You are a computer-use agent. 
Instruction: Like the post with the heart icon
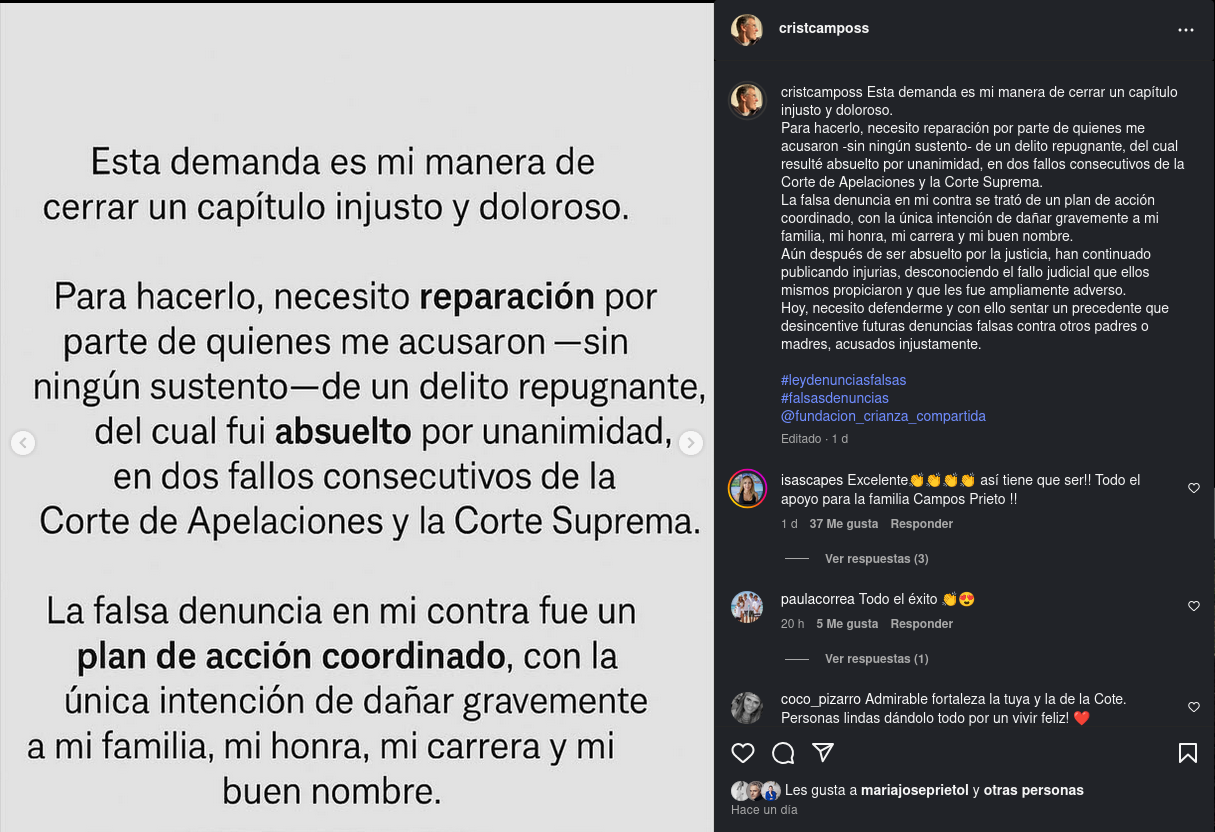743,752
